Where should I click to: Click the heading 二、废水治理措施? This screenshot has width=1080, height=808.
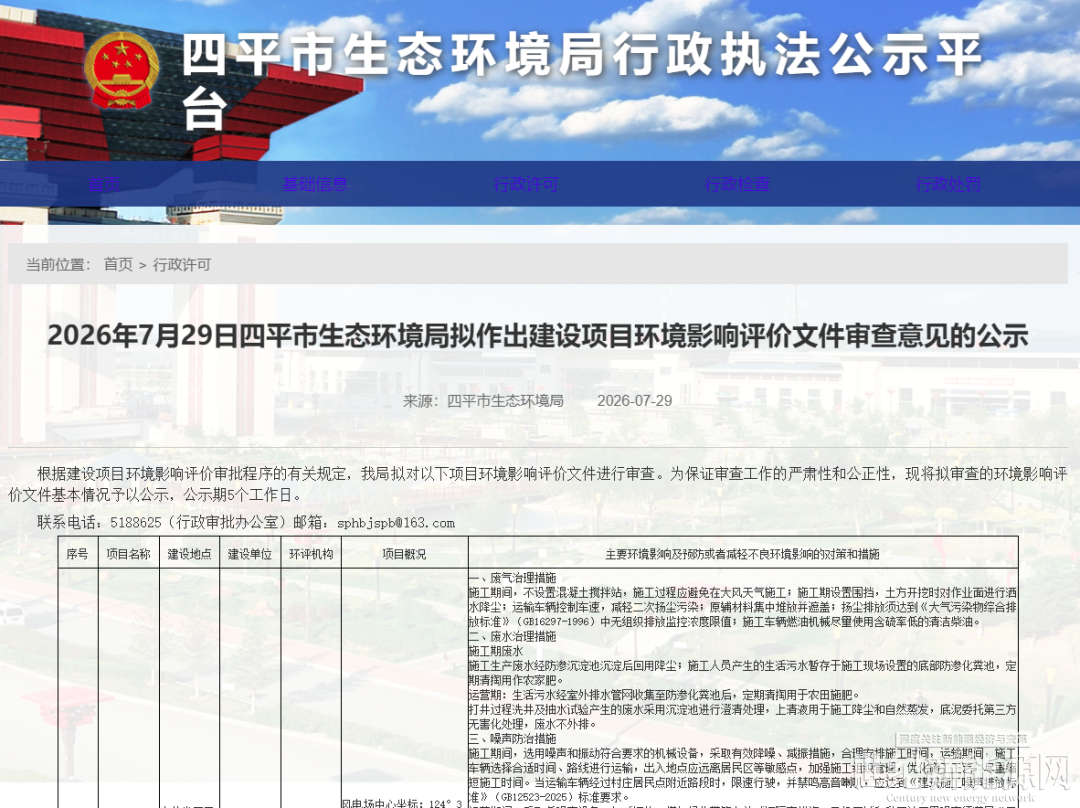(x=512, y=636)
